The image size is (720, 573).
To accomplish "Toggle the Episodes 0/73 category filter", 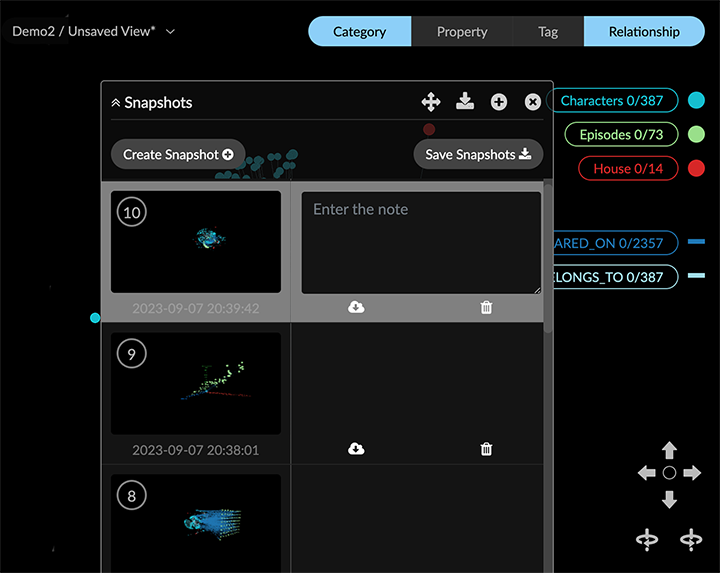I will (621, 134).
